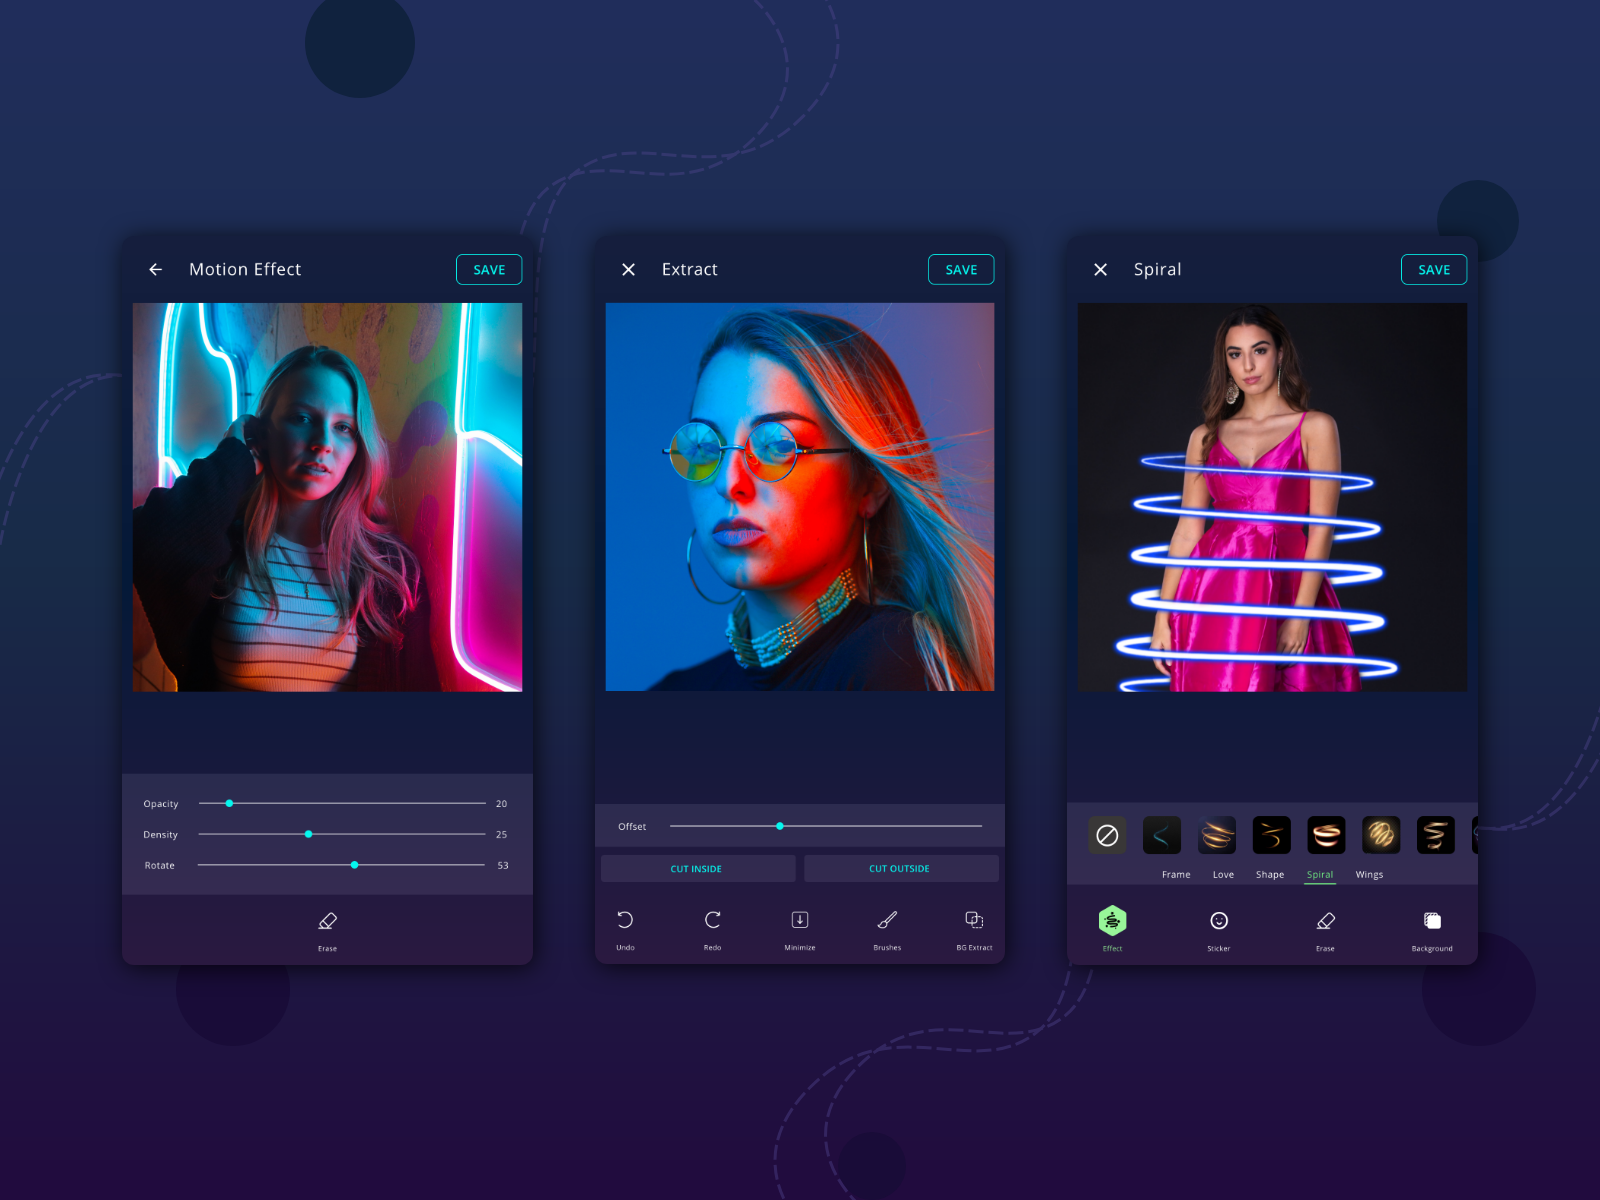1600x1200 pixels.
Task: Select the Erase icon under Motion Effect
Action: 327,920
